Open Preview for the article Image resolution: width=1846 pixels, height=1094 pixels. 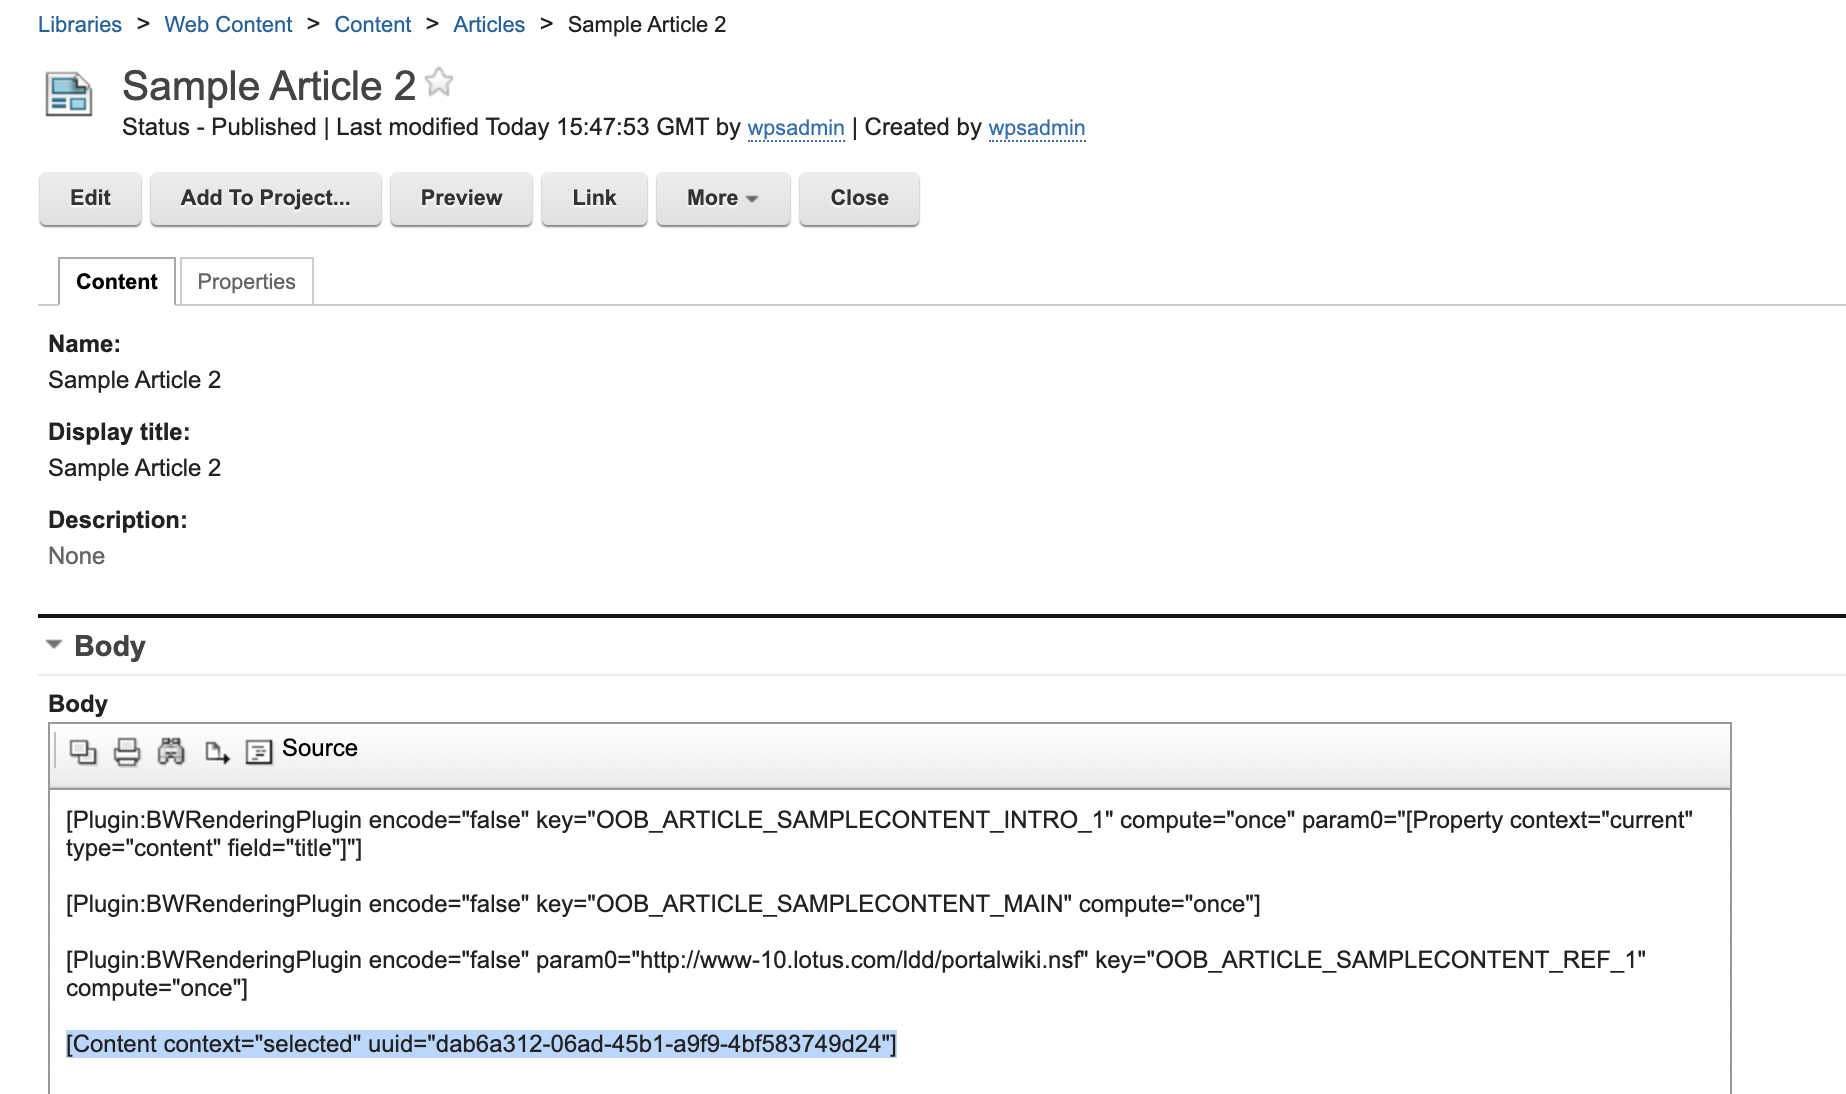pyautogui.click(x=461, y=198)
